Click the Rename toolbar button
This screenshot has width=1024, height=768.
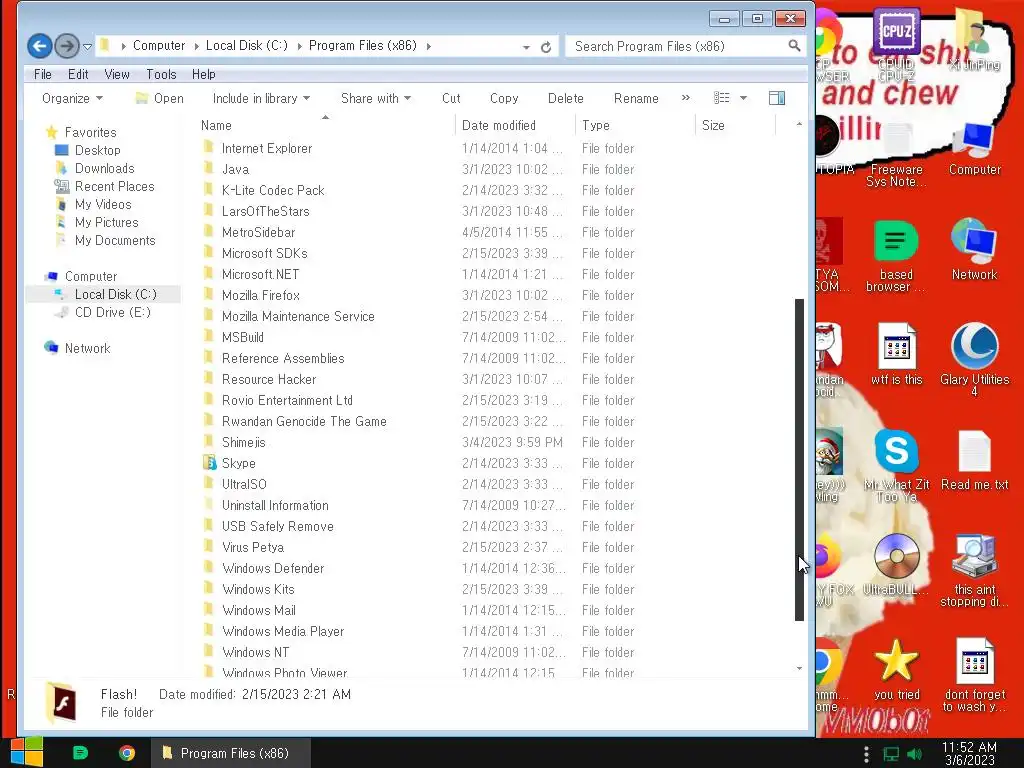coord(636,99)
